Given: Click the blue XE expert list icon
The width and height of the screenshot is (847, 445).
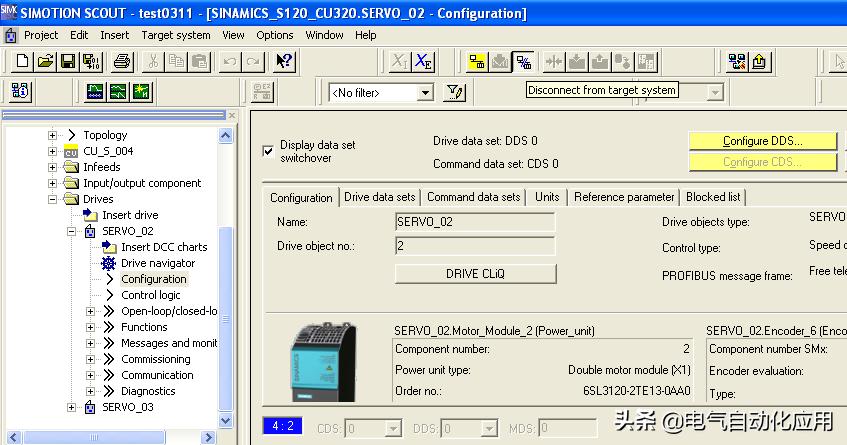Looking at the screenshot, I should [x=423, y=62].
